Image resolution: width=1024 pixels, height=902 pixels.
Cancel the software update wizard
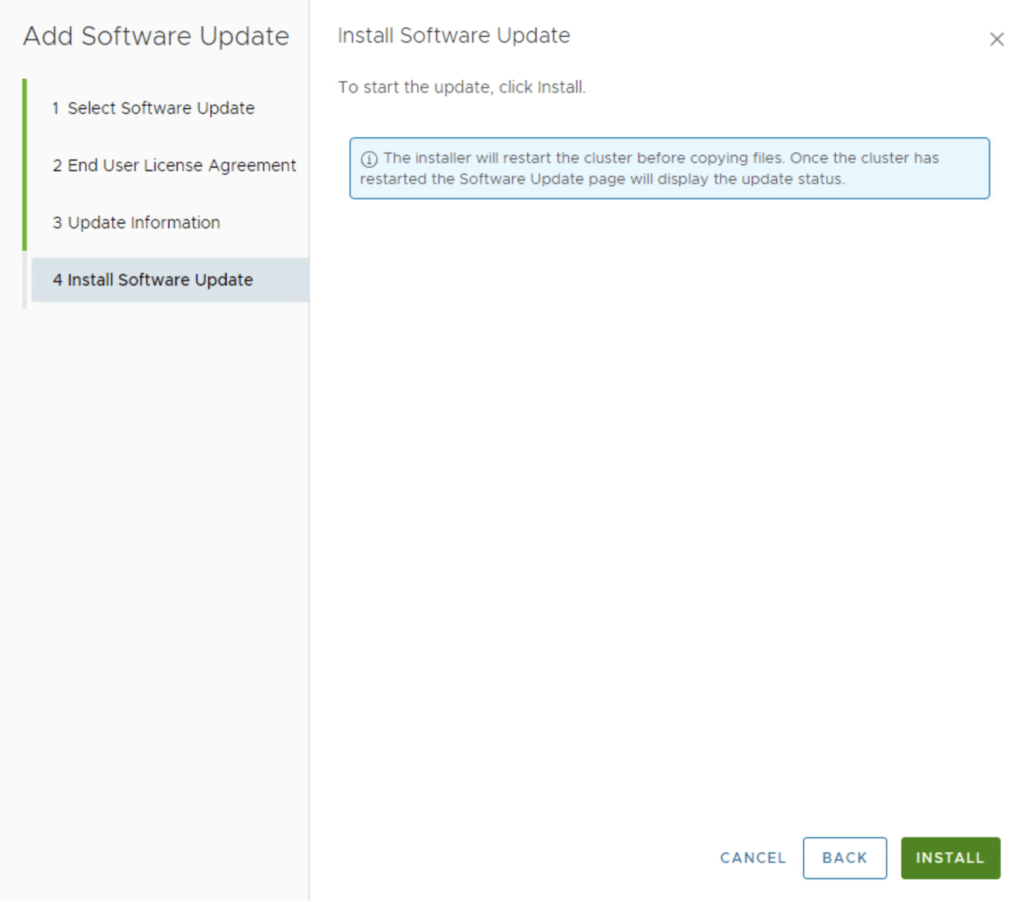pyautogui.click(x=753, y=858)
